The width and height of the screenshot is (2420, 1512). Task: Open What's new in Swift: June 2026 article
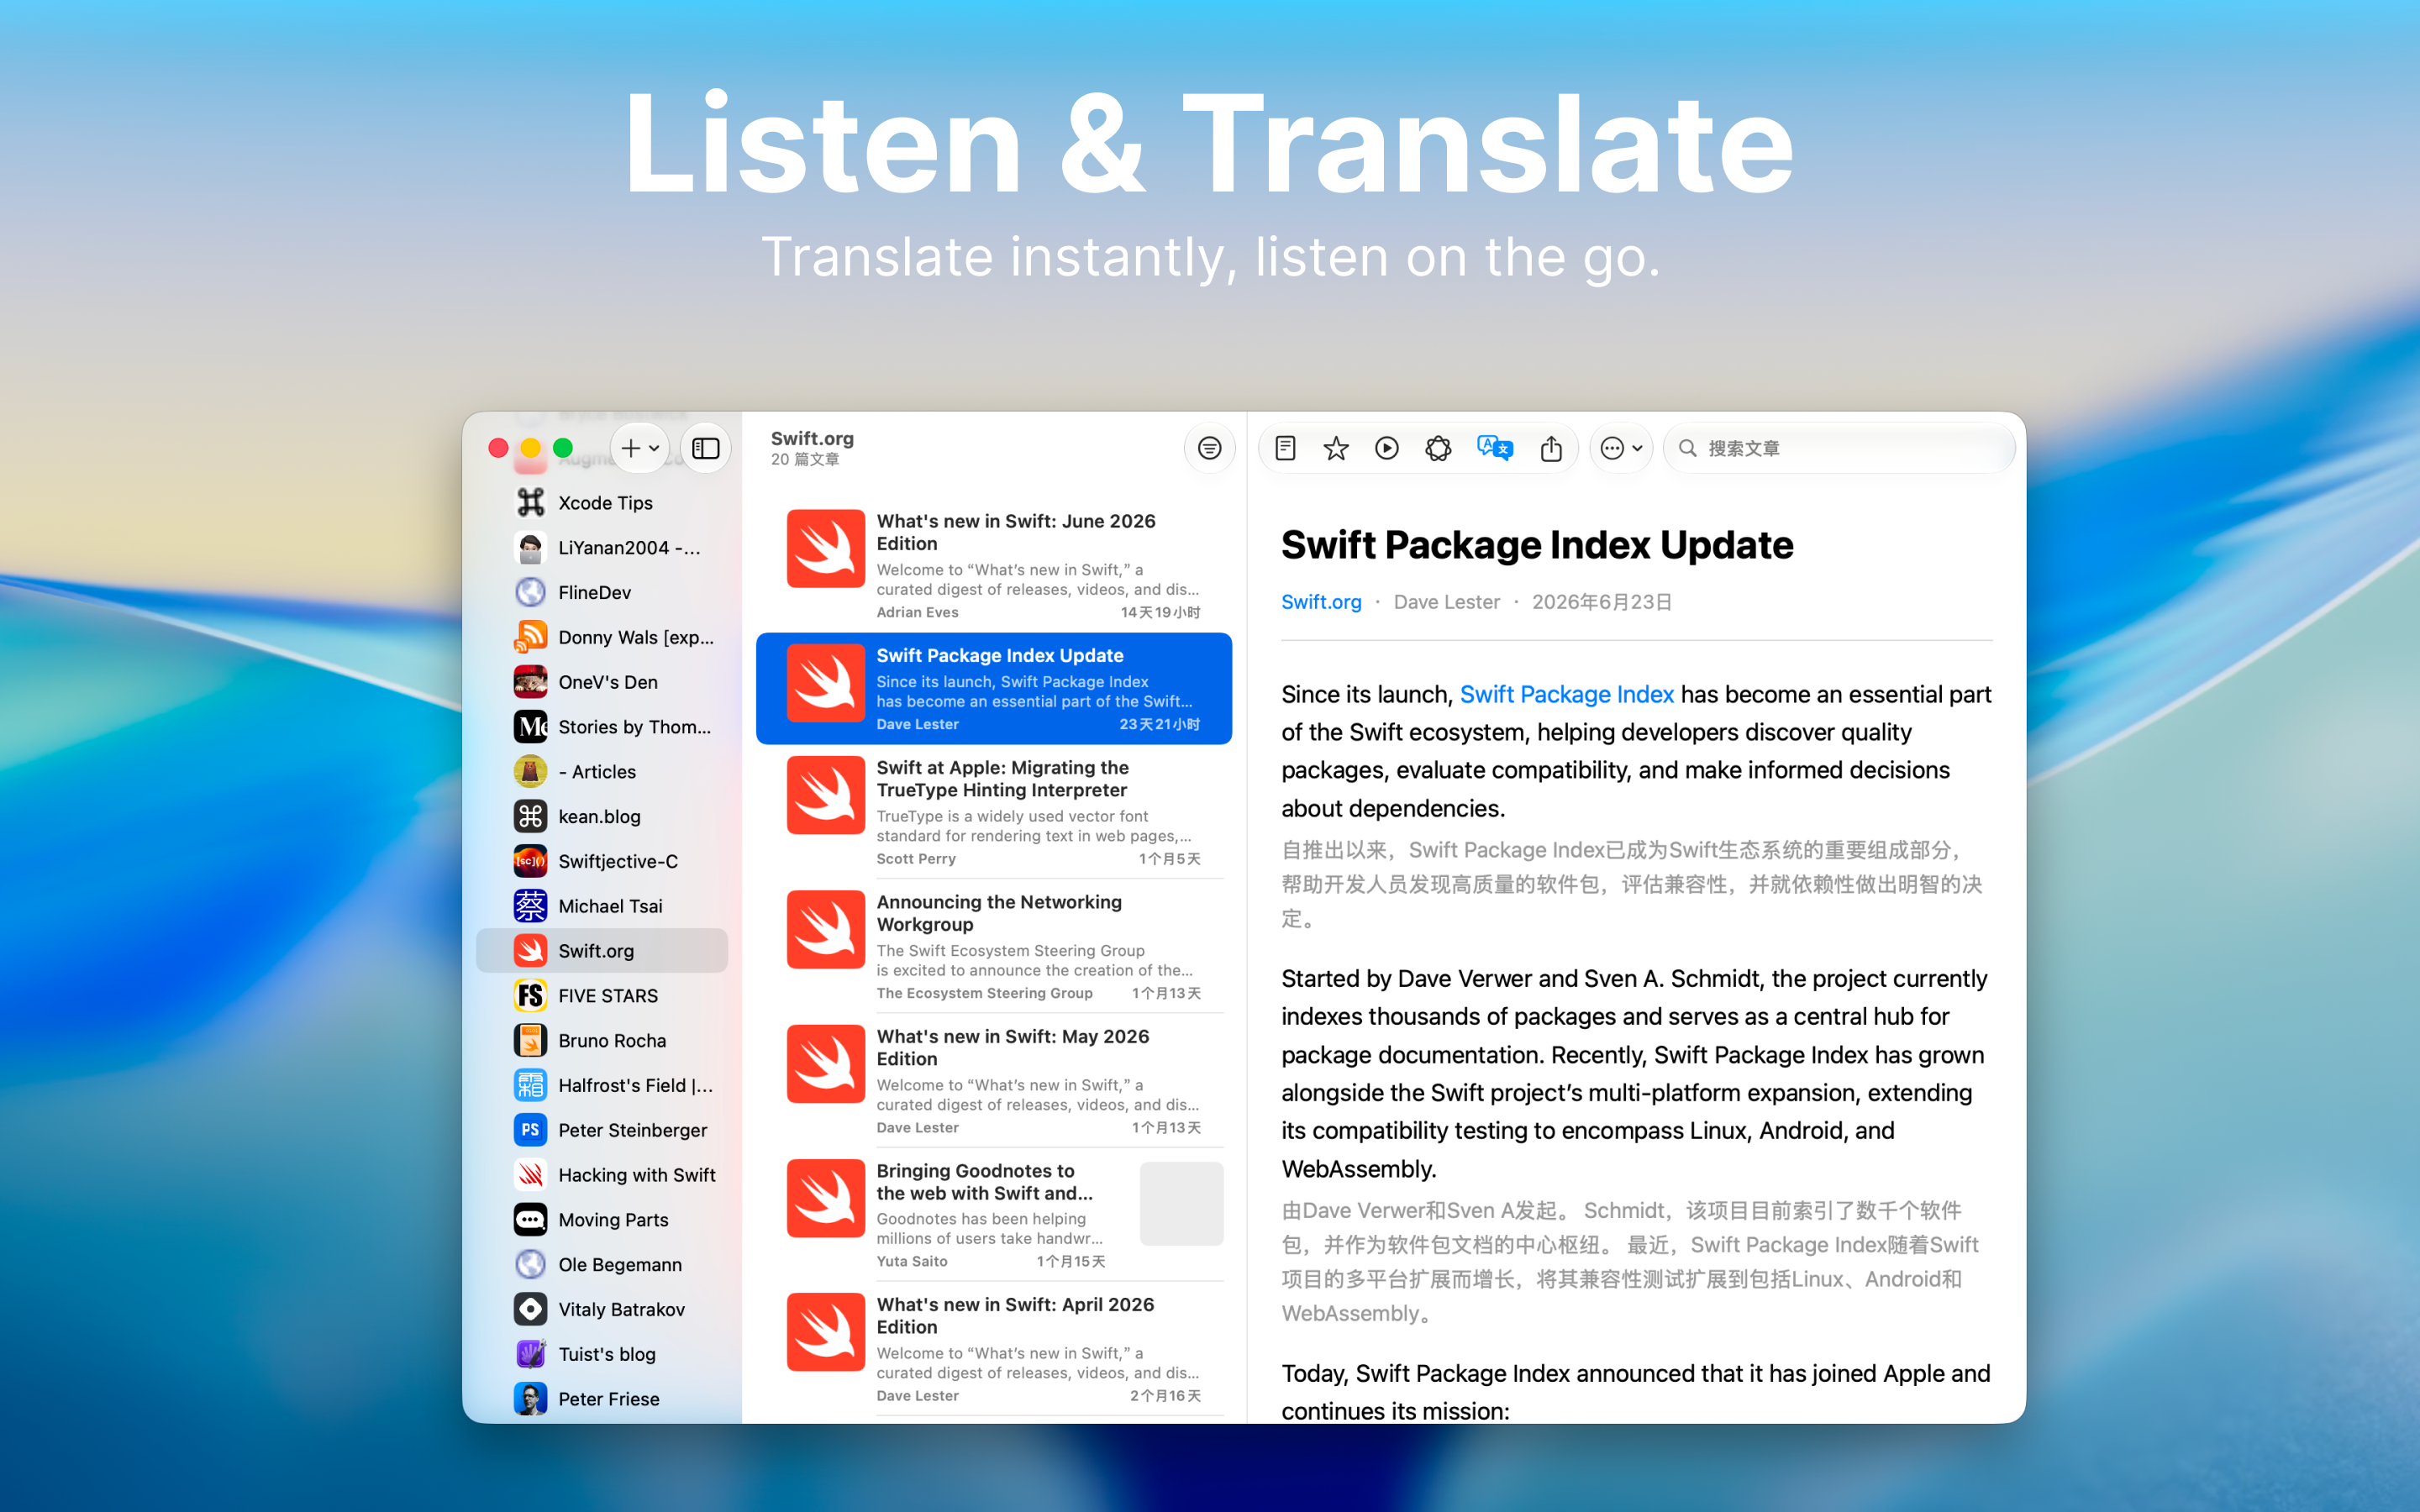(x=994, y=564)
